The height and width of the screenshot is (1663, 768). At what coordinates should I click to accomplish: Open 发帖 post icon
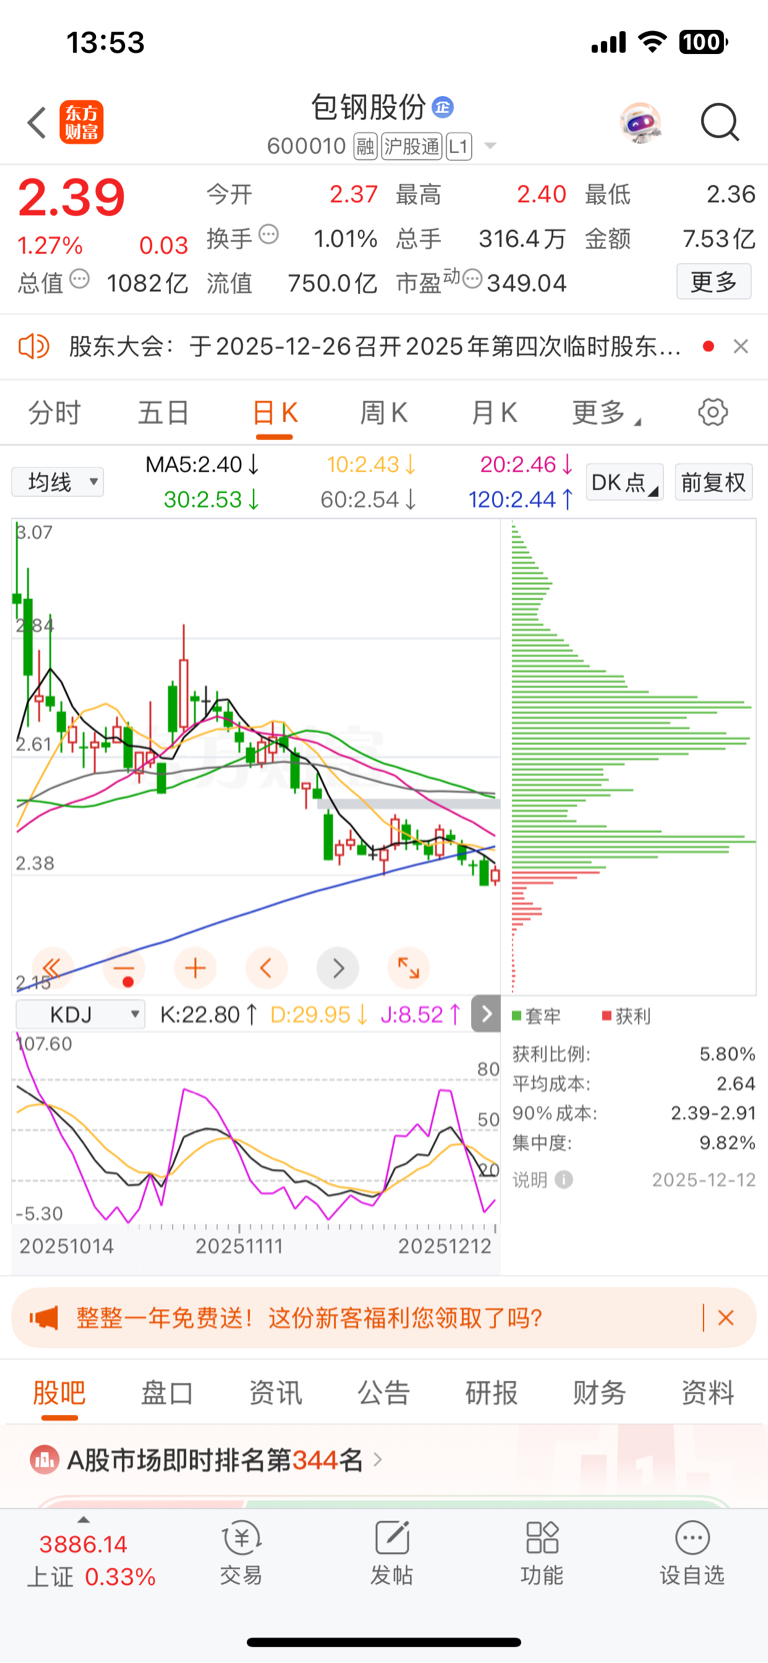392,1553
